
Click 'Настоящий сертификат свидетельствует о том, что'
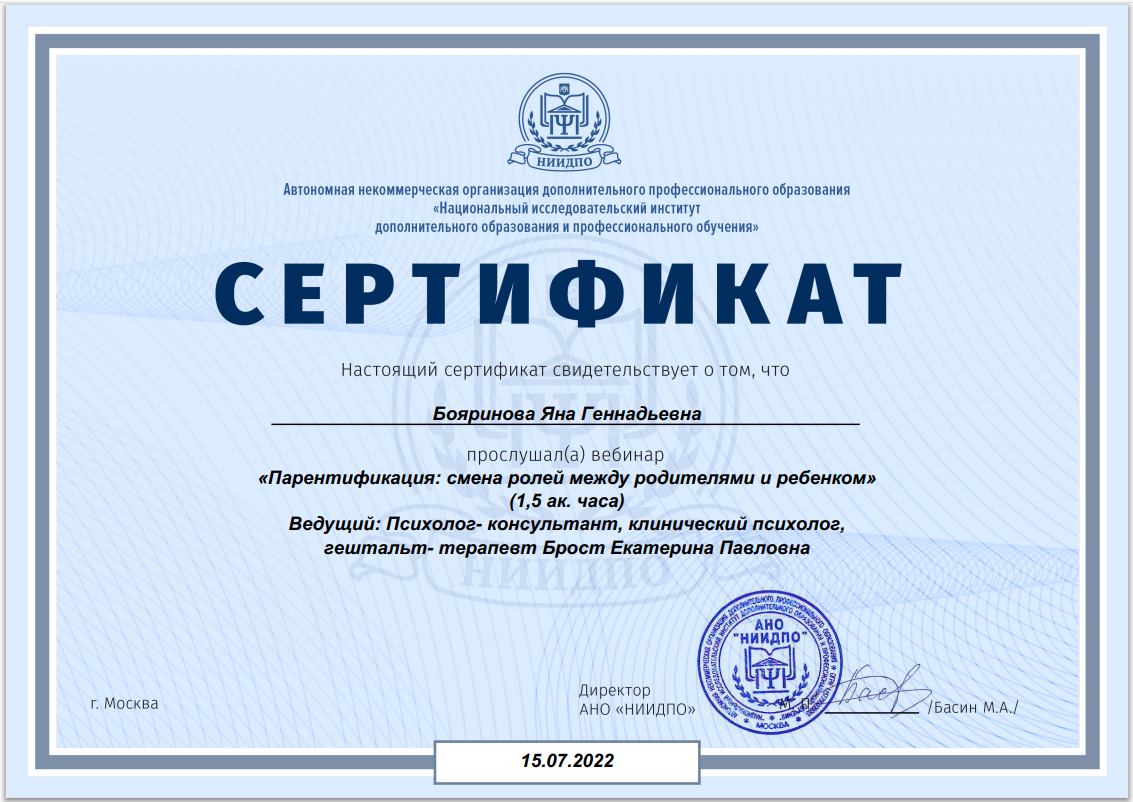coord(565,370)
